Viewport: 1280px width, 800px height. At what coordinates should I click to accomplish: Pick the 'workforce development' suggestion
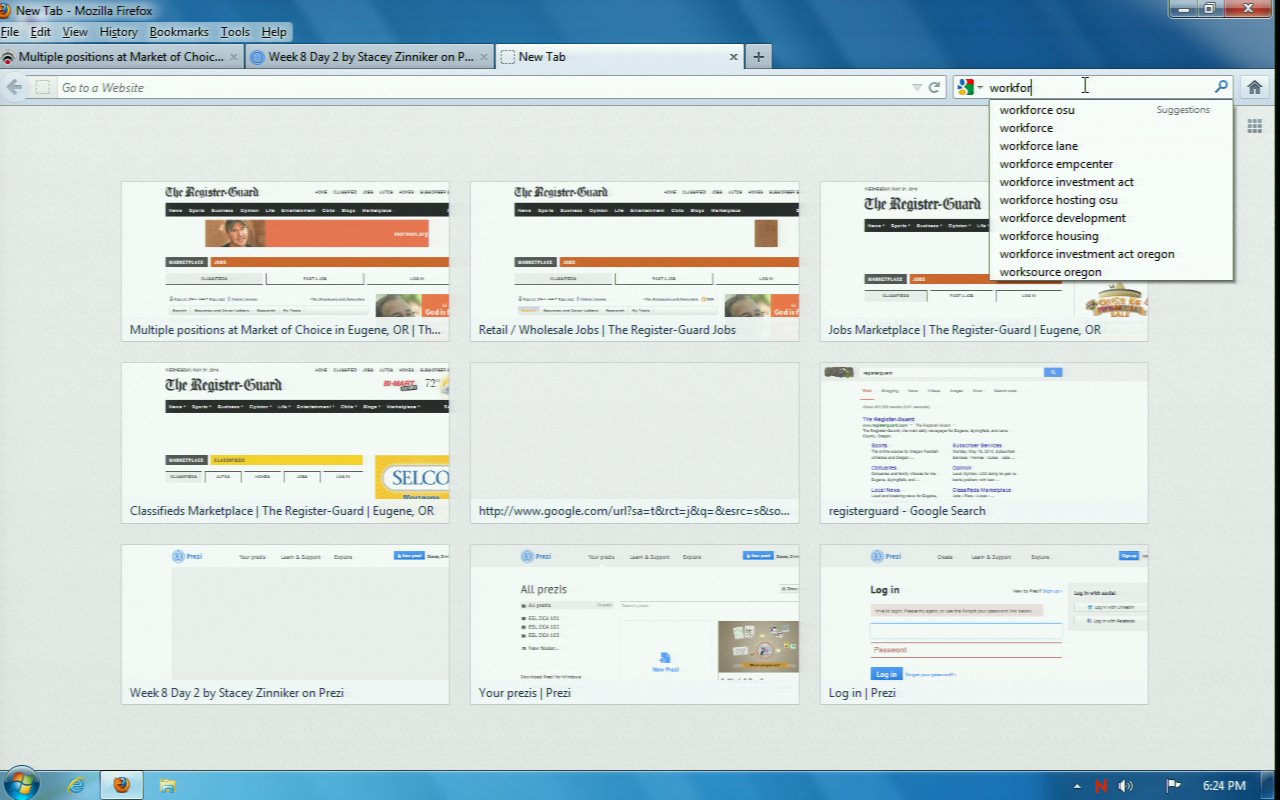1062,218
